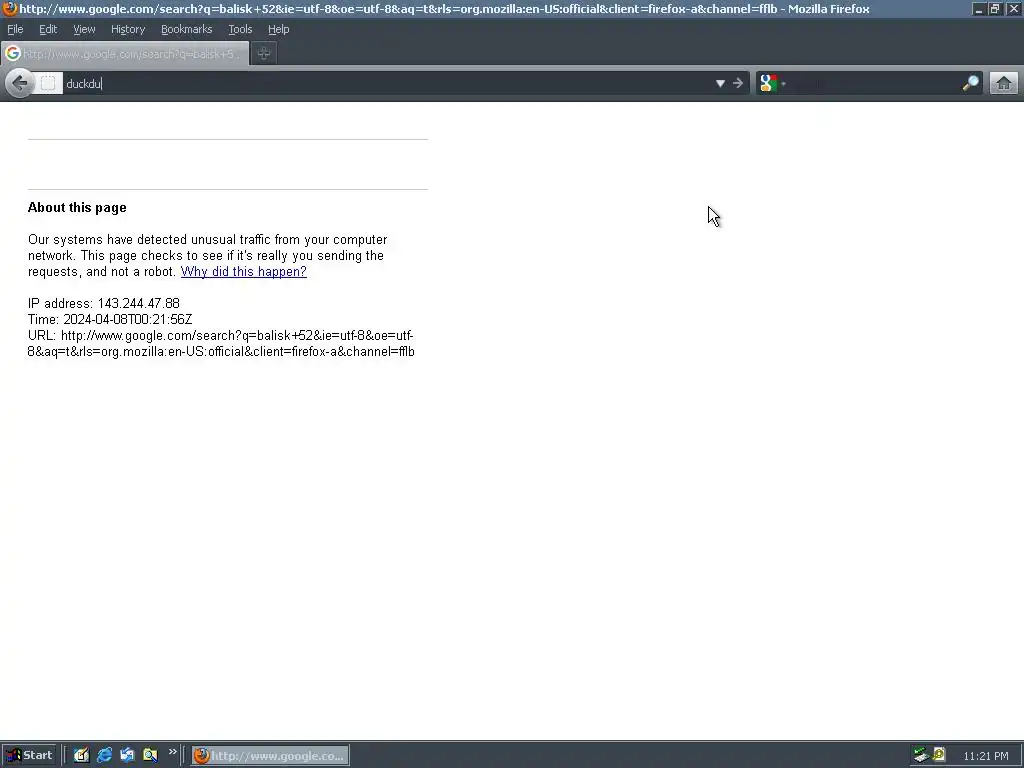Click the site identity icon beside the address bar
The image size is (1024, 768).
(48, 83)
